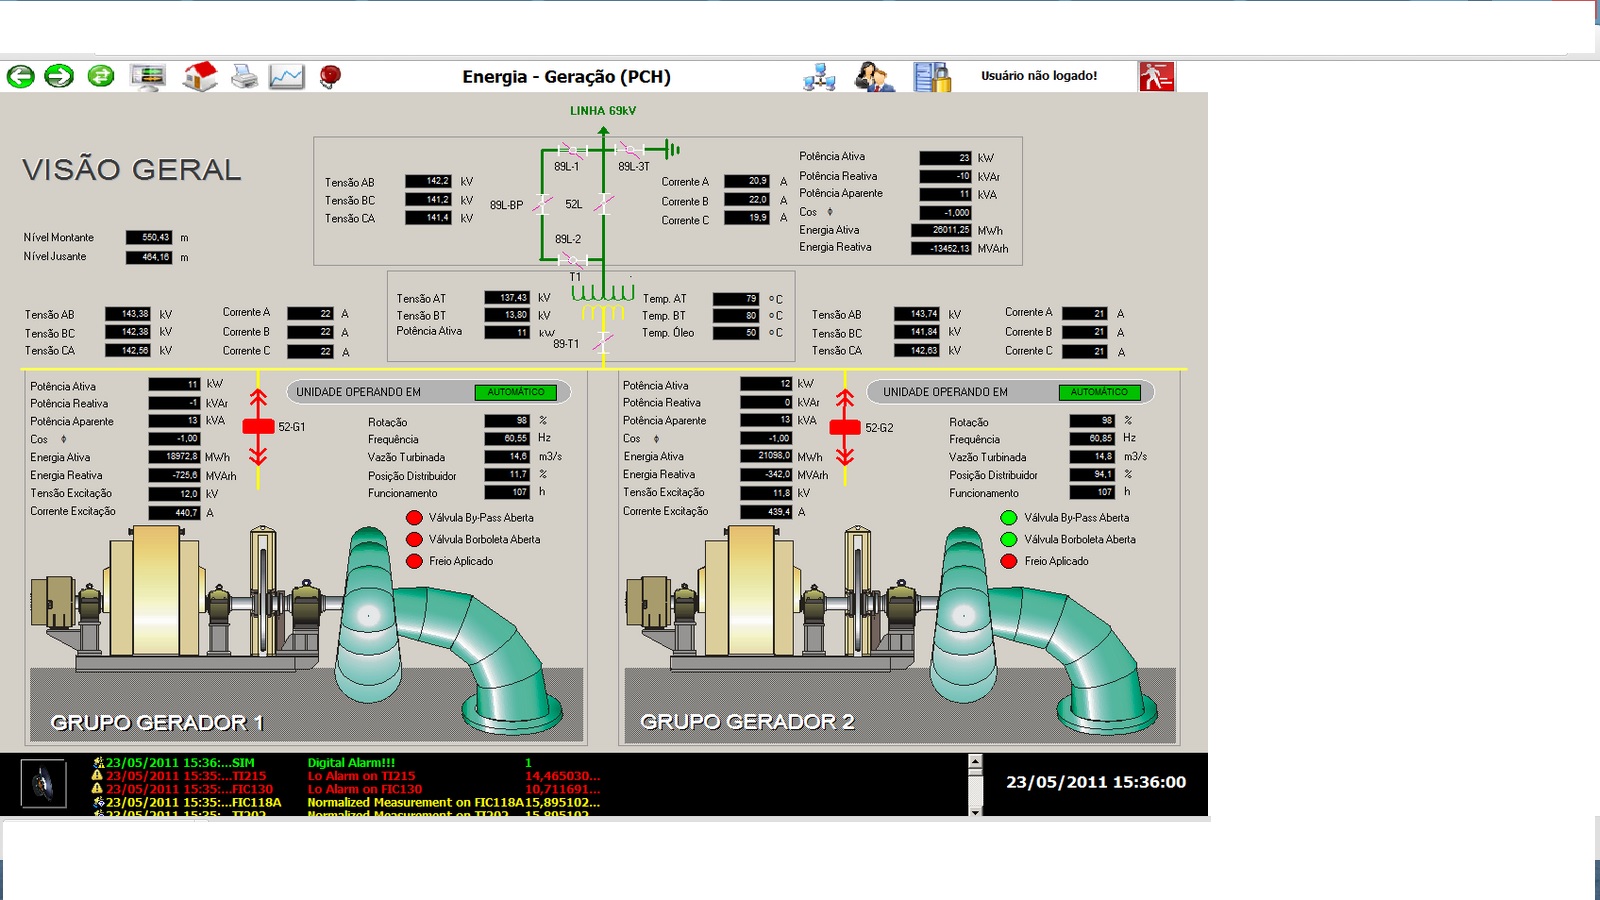Image resolution: width=1600 pixels, height=900 pixels.
Task: Open the trend chart icon
Action: tap(286, 77)
